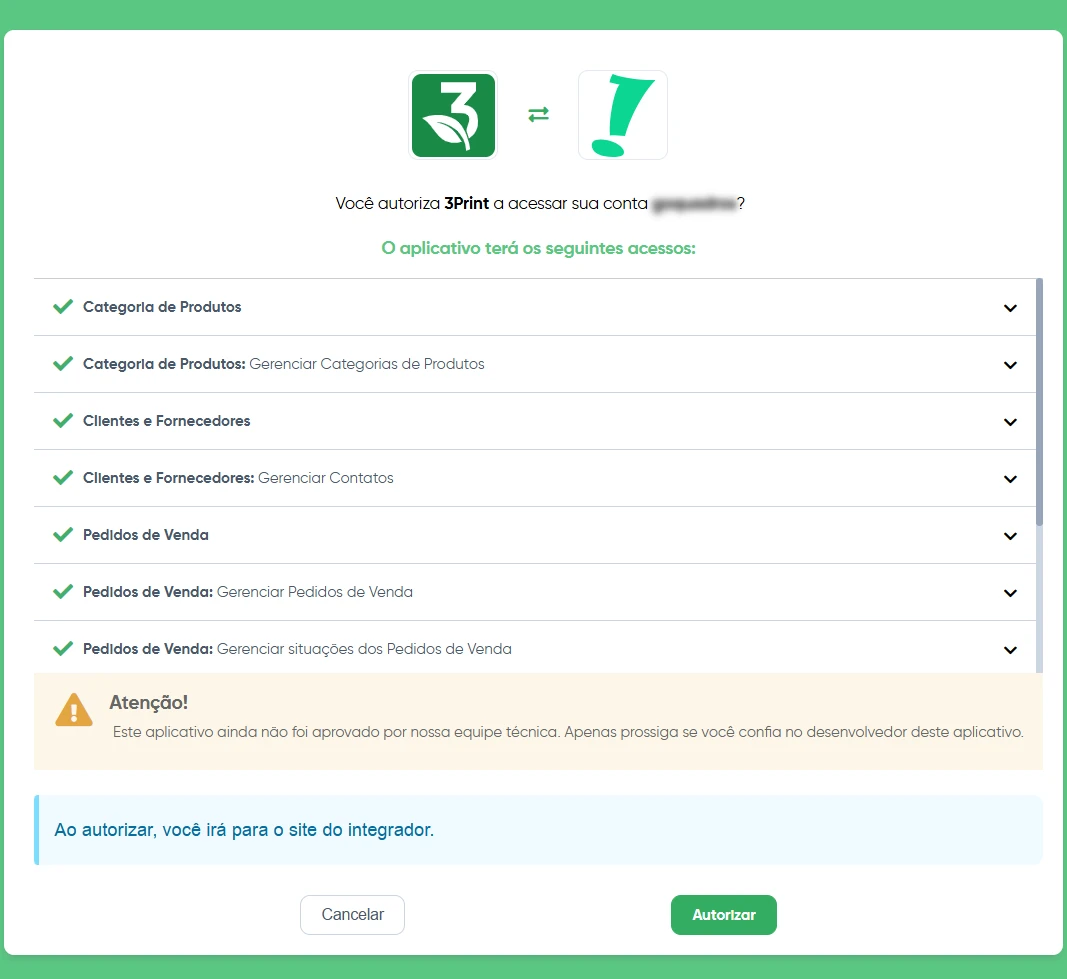1067x979 pixels.
Task: Select the Pedidos de Venda label
Action: [146, 535]
